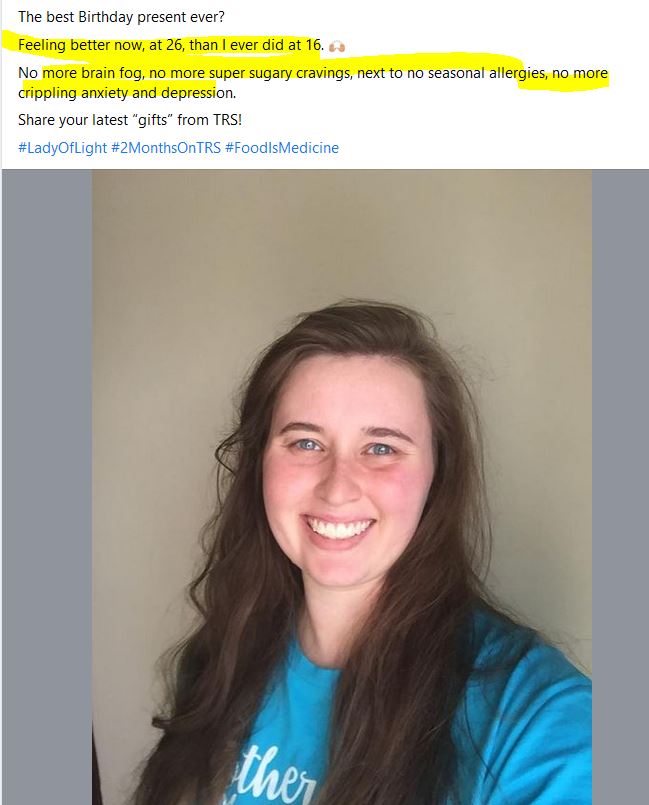
Task: Open the #2MonthsOnTRS hashtag link
Action: point(166,148)
